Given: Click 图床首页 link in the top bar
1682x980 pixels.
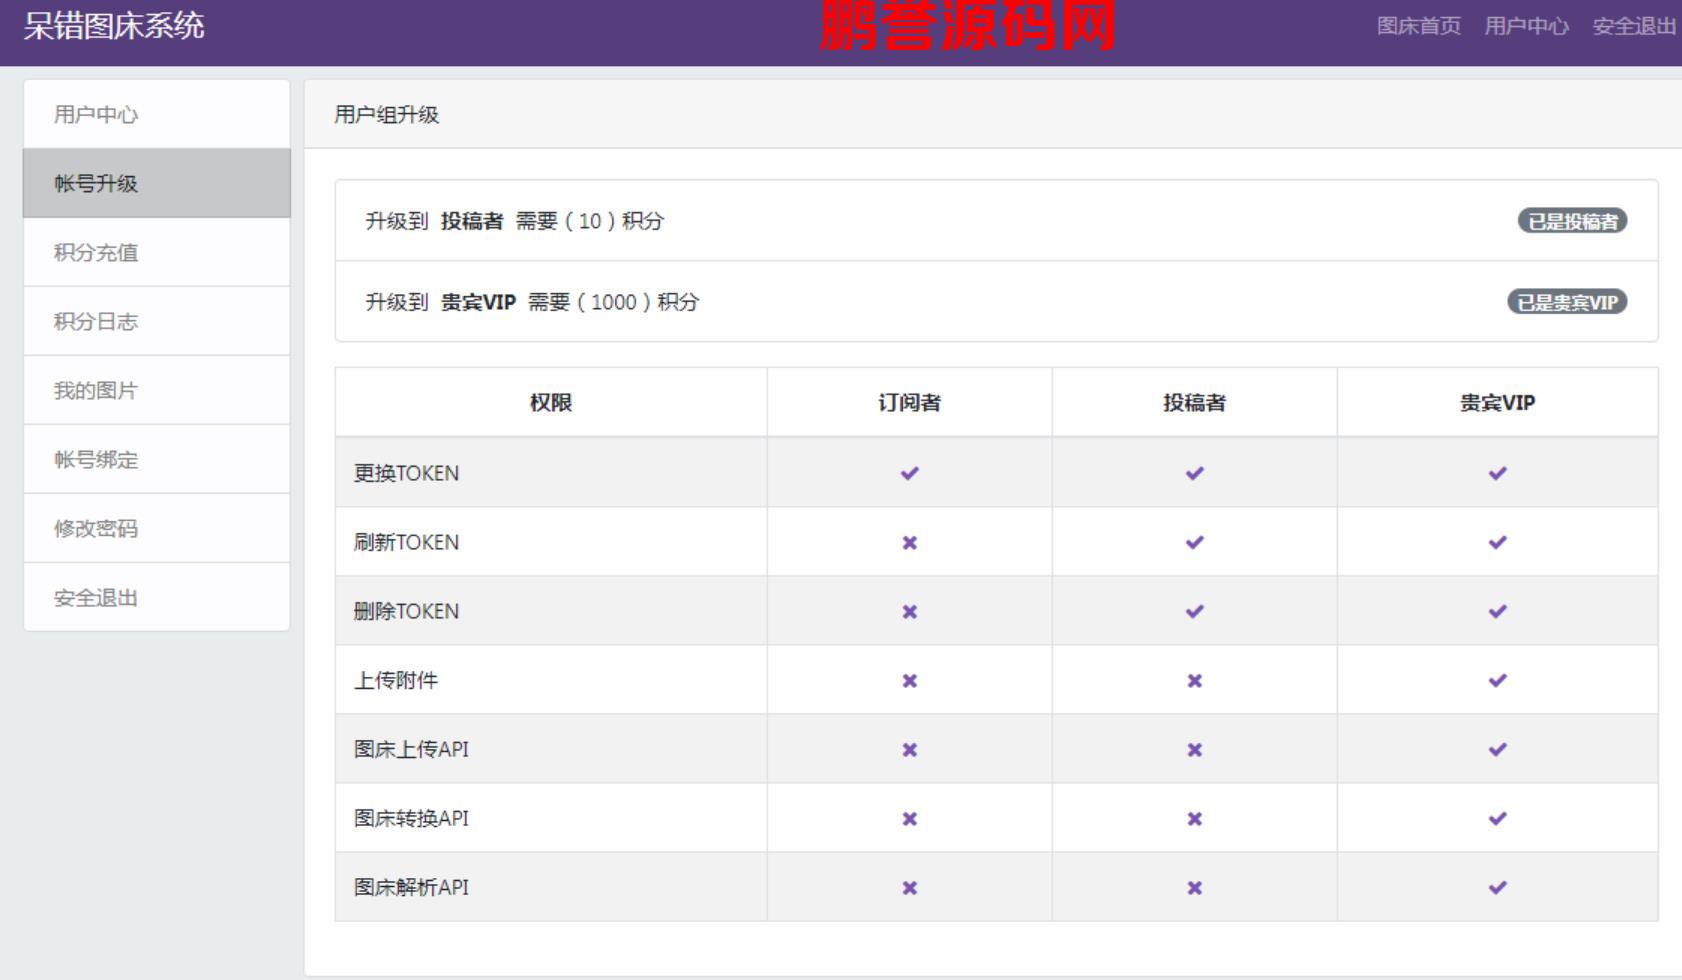Looking at the screenshot, I should (x=1418, y=26).
